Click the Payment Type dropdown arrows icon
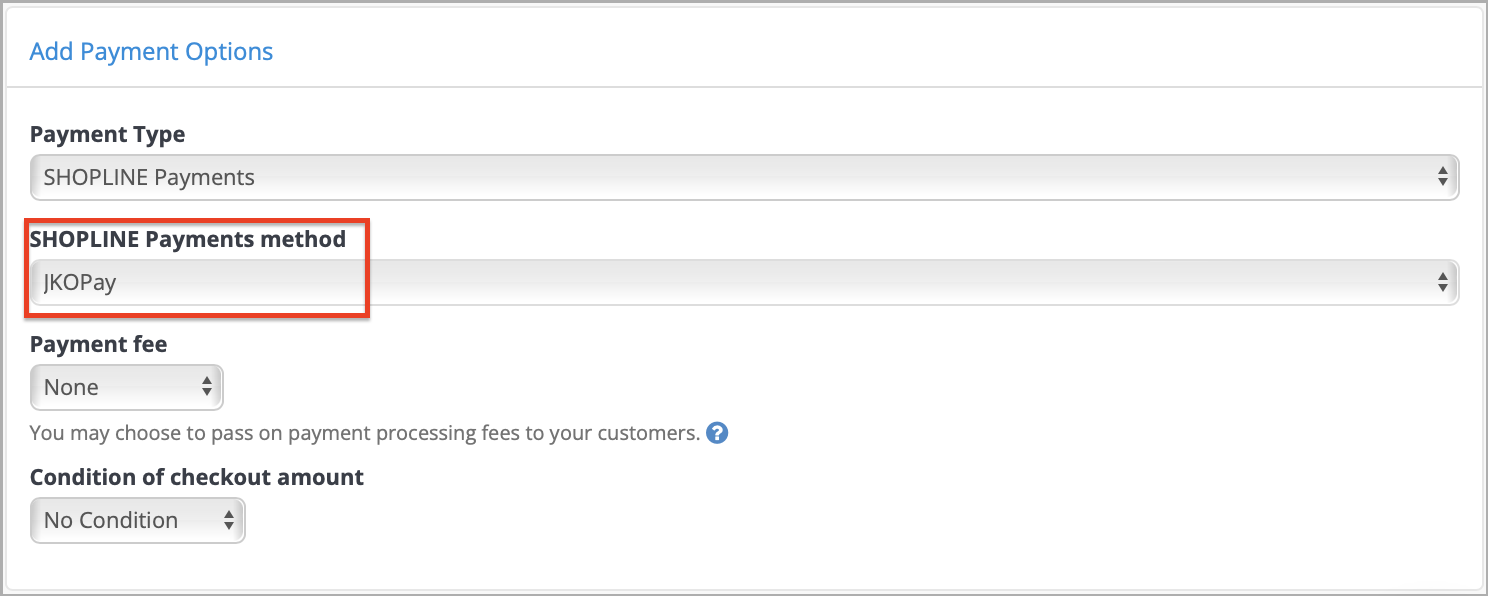Image resolution: width=1488 pixels, height=596 pixels. (x=1443, y=177)
